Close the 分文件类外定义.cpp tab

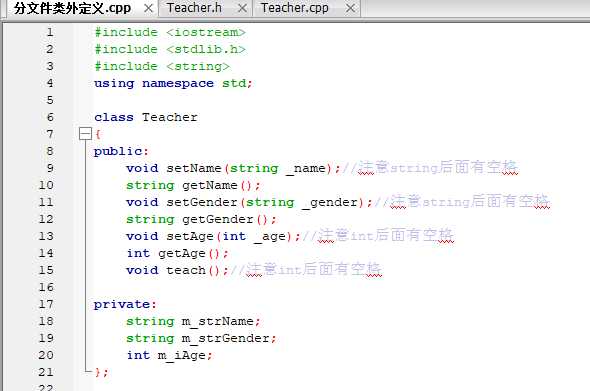click(x=149, y=8)
